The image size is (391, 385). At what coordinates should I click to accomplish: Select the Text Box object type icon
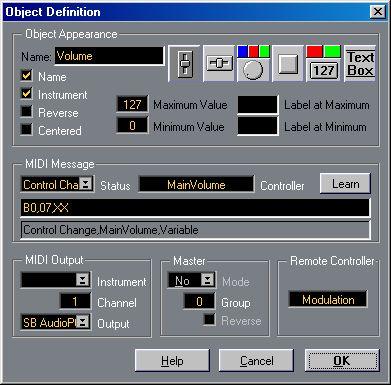[360, 64]
